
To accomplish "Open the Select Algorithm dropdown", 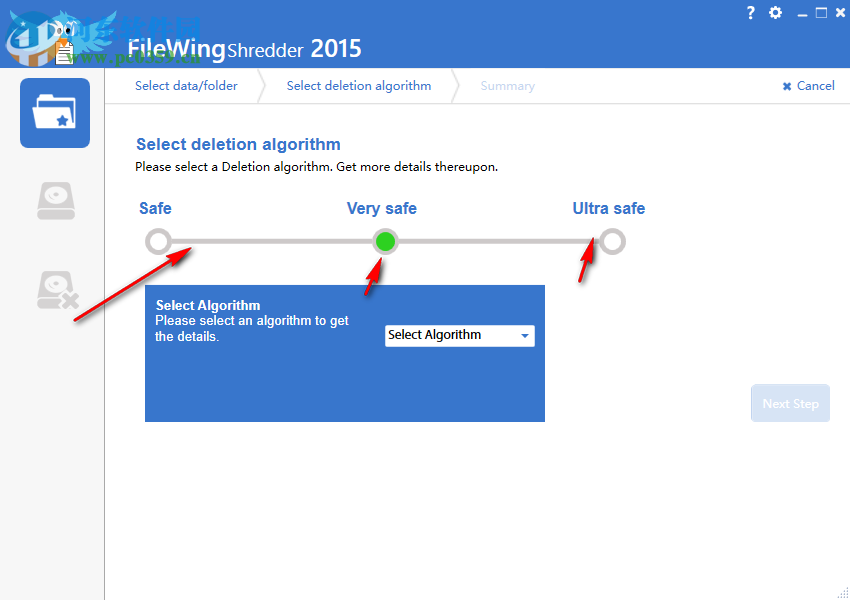I will click(459, 335).
